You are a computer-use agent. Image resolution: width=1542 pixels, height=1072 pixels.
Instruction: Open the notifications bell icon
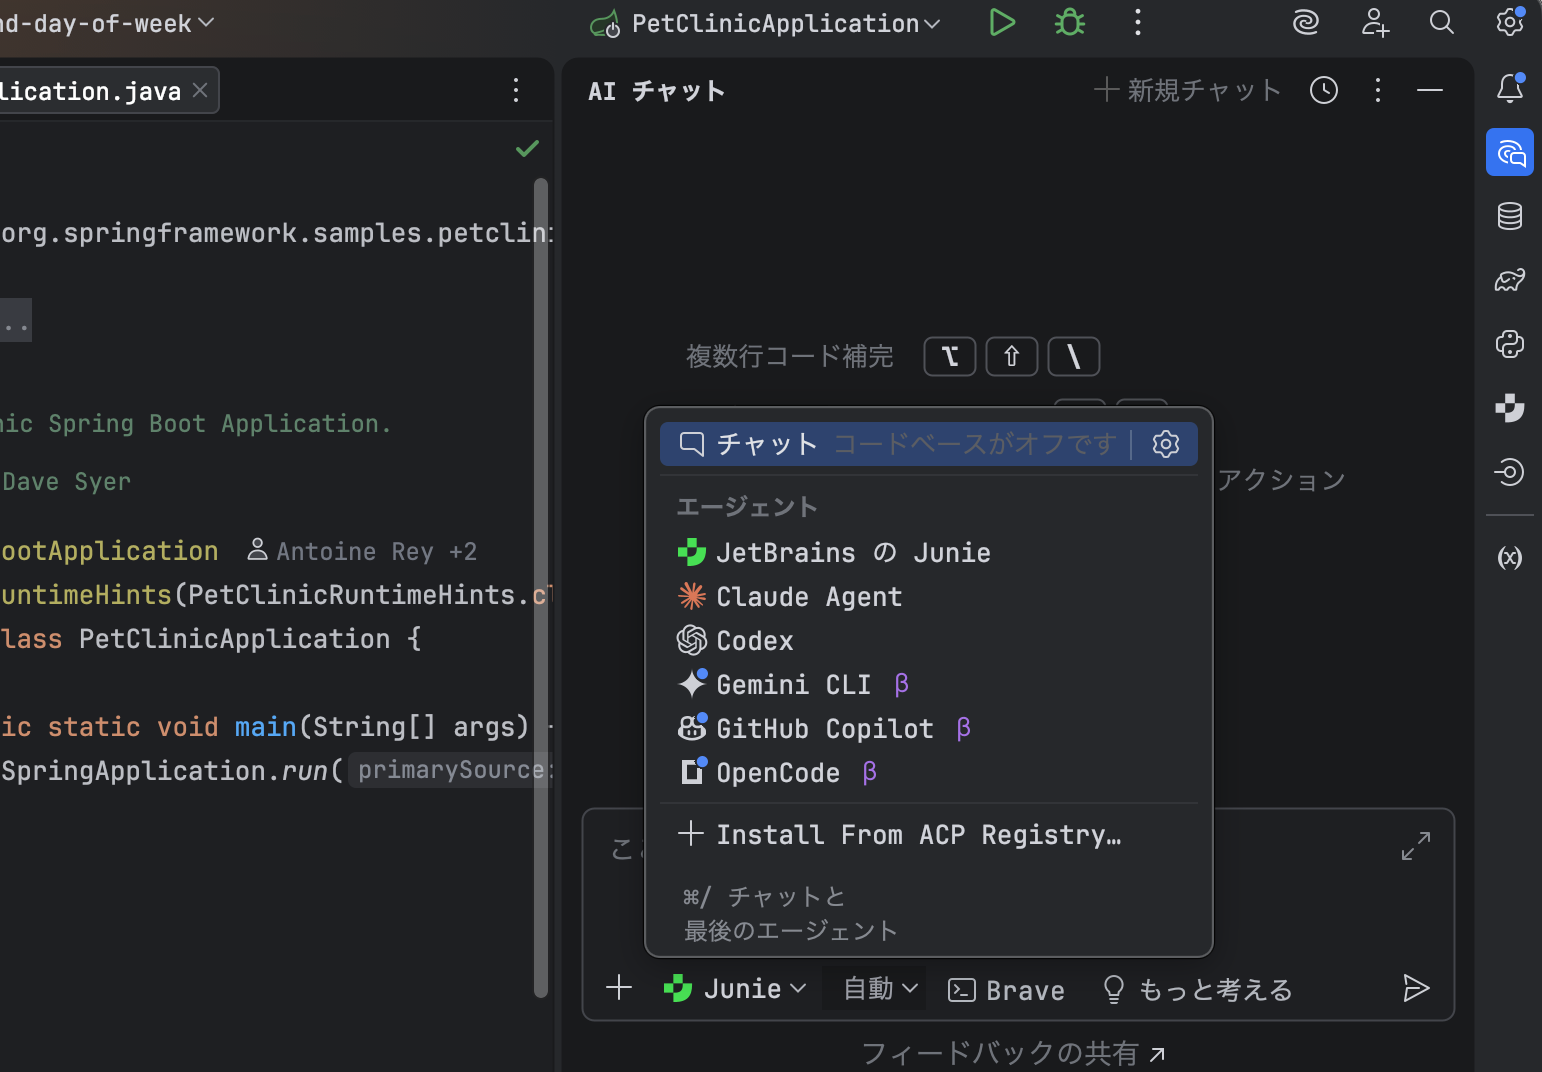tap(1509, 90)
